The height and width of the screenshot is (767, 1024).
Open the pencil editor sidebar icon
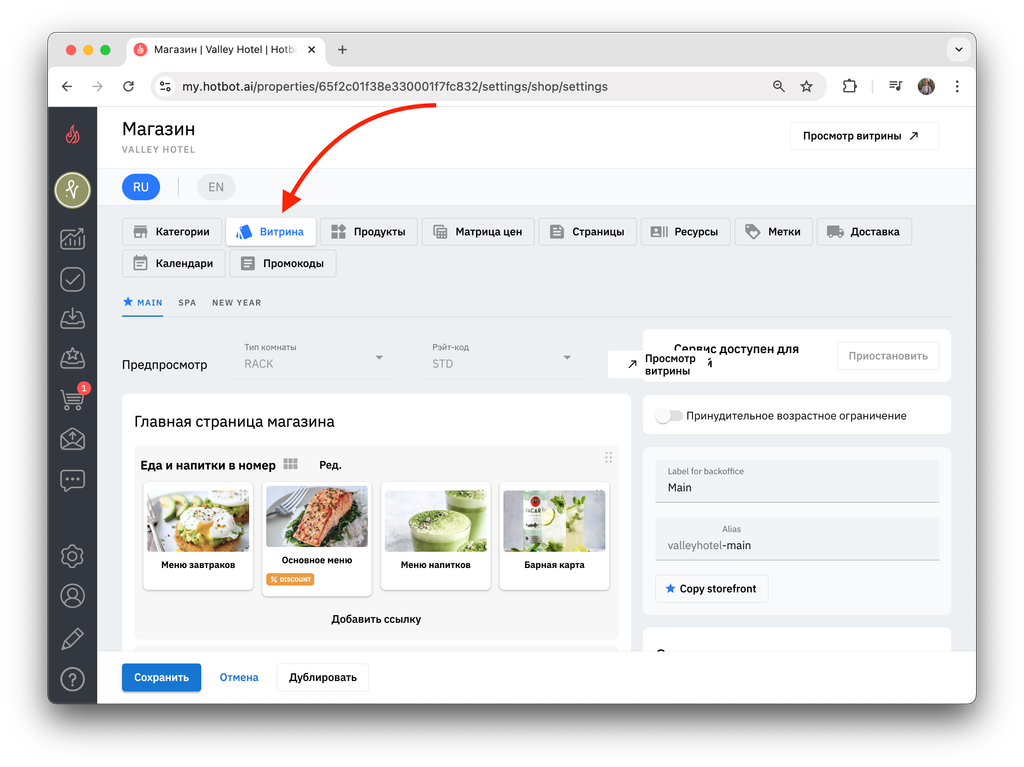point(72,638)
